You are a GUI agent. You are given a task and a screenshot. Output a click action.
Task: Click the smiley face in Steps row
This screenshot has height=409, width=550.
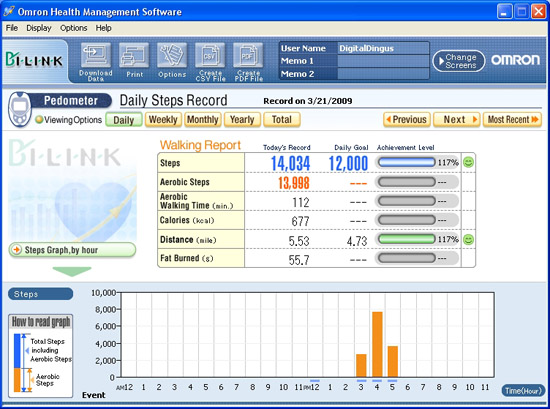[x=468, y=162]
